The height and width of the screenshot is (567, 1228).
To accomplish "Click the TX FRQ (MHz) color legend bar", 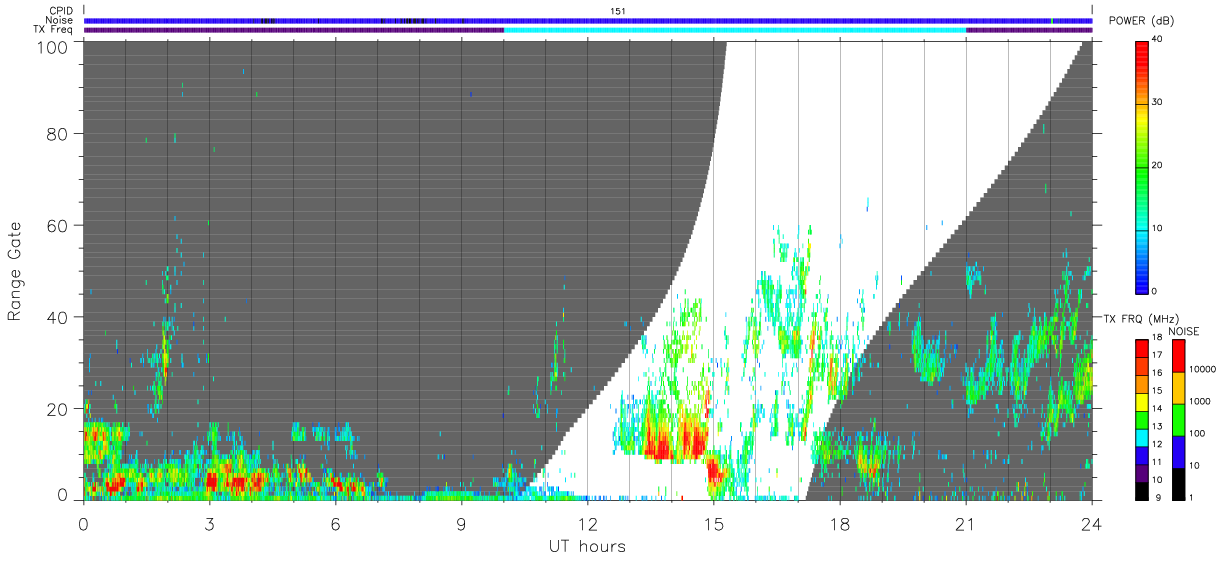I will pos(1142,419).
